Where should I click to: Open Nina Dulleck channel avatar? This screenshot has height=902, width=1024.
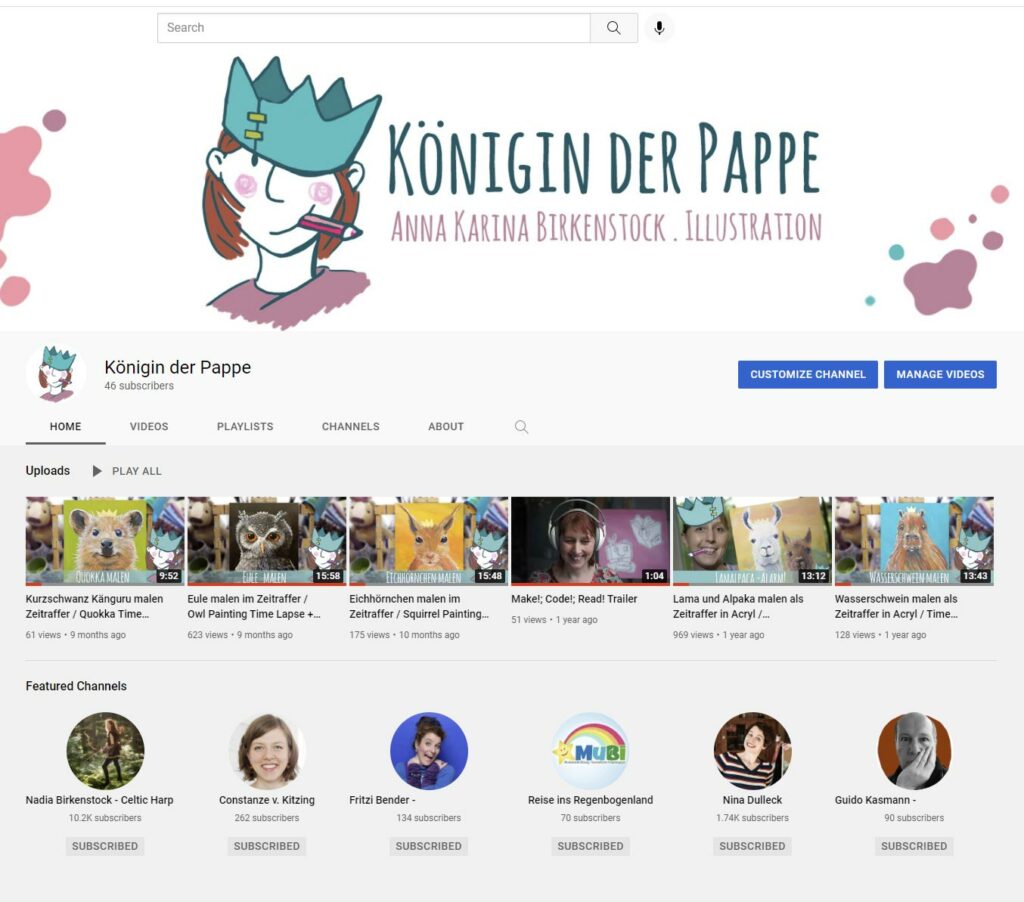pos(752,750)
